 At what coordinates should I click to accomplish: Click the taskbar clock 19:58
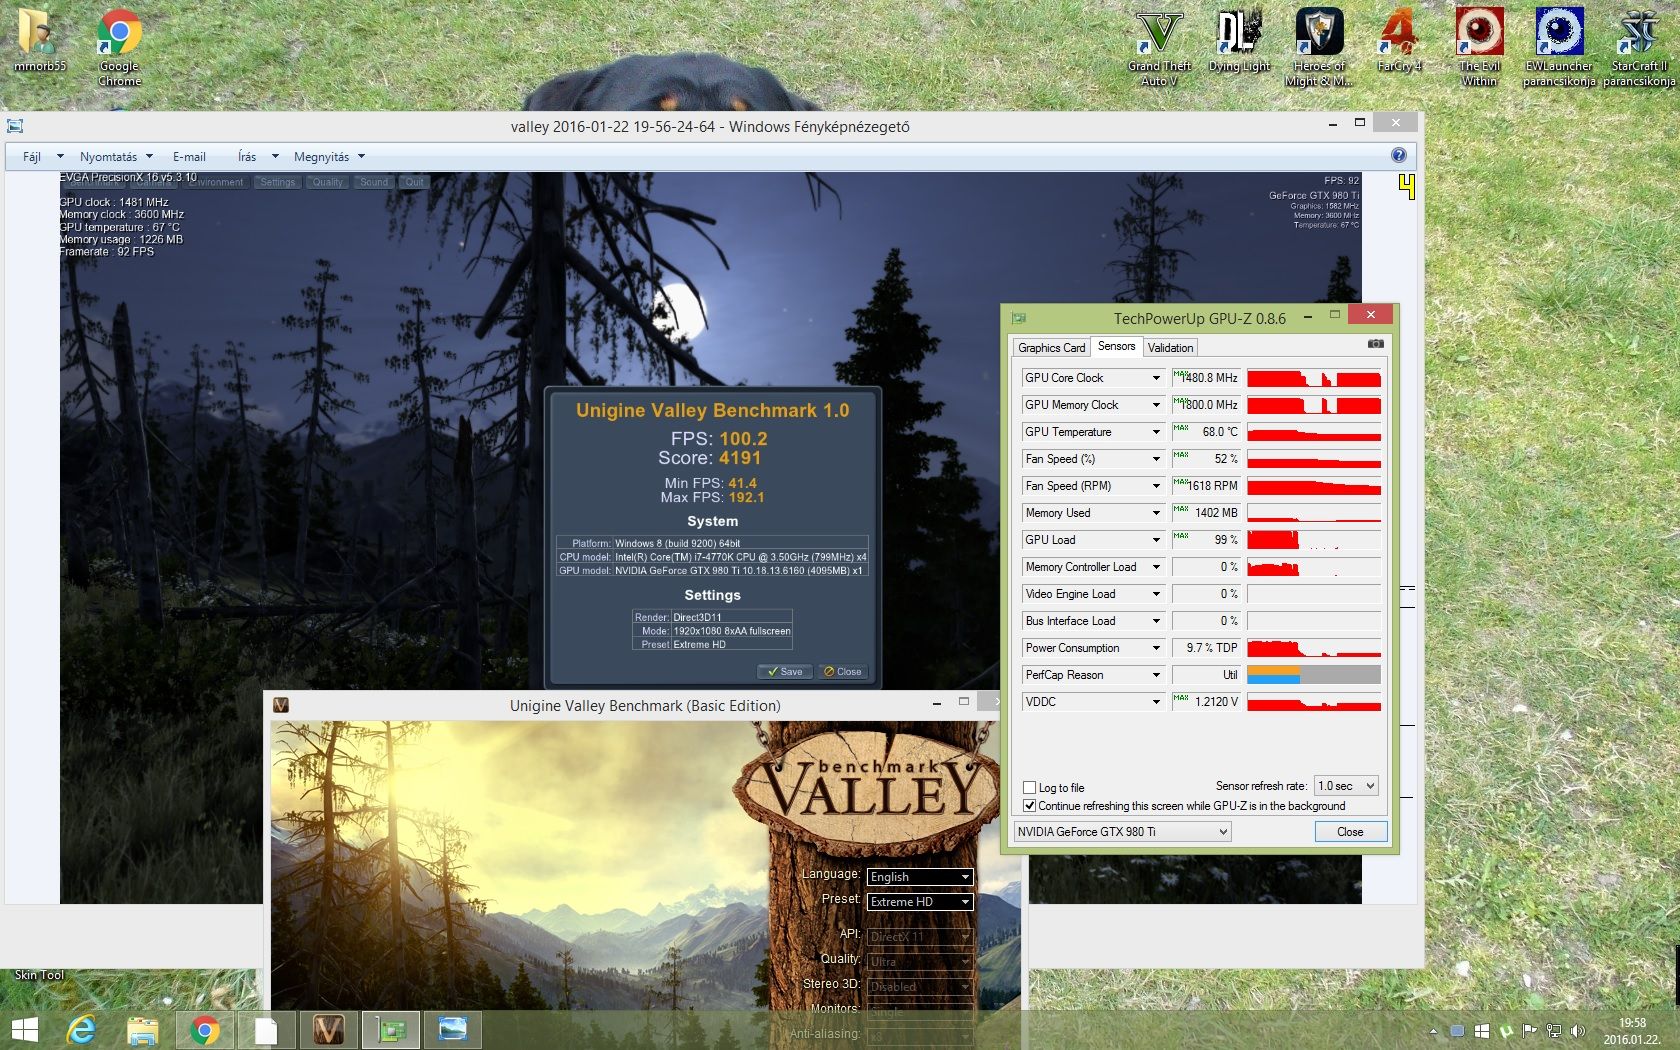point(1632,1023)
